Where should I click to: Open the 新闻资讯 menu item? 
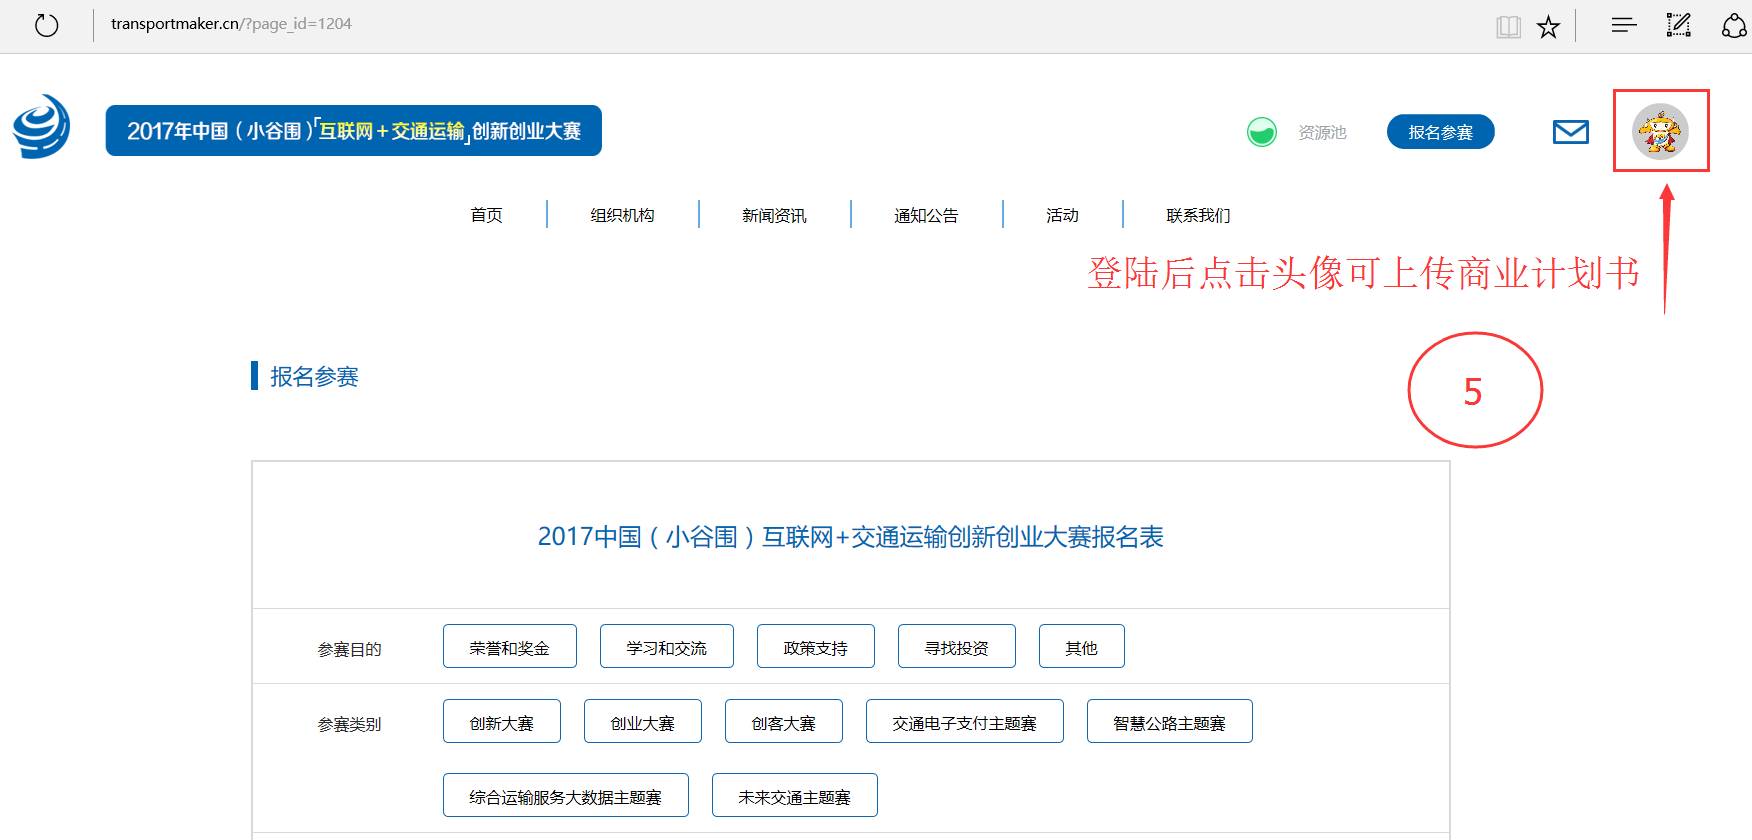[774, 215]
